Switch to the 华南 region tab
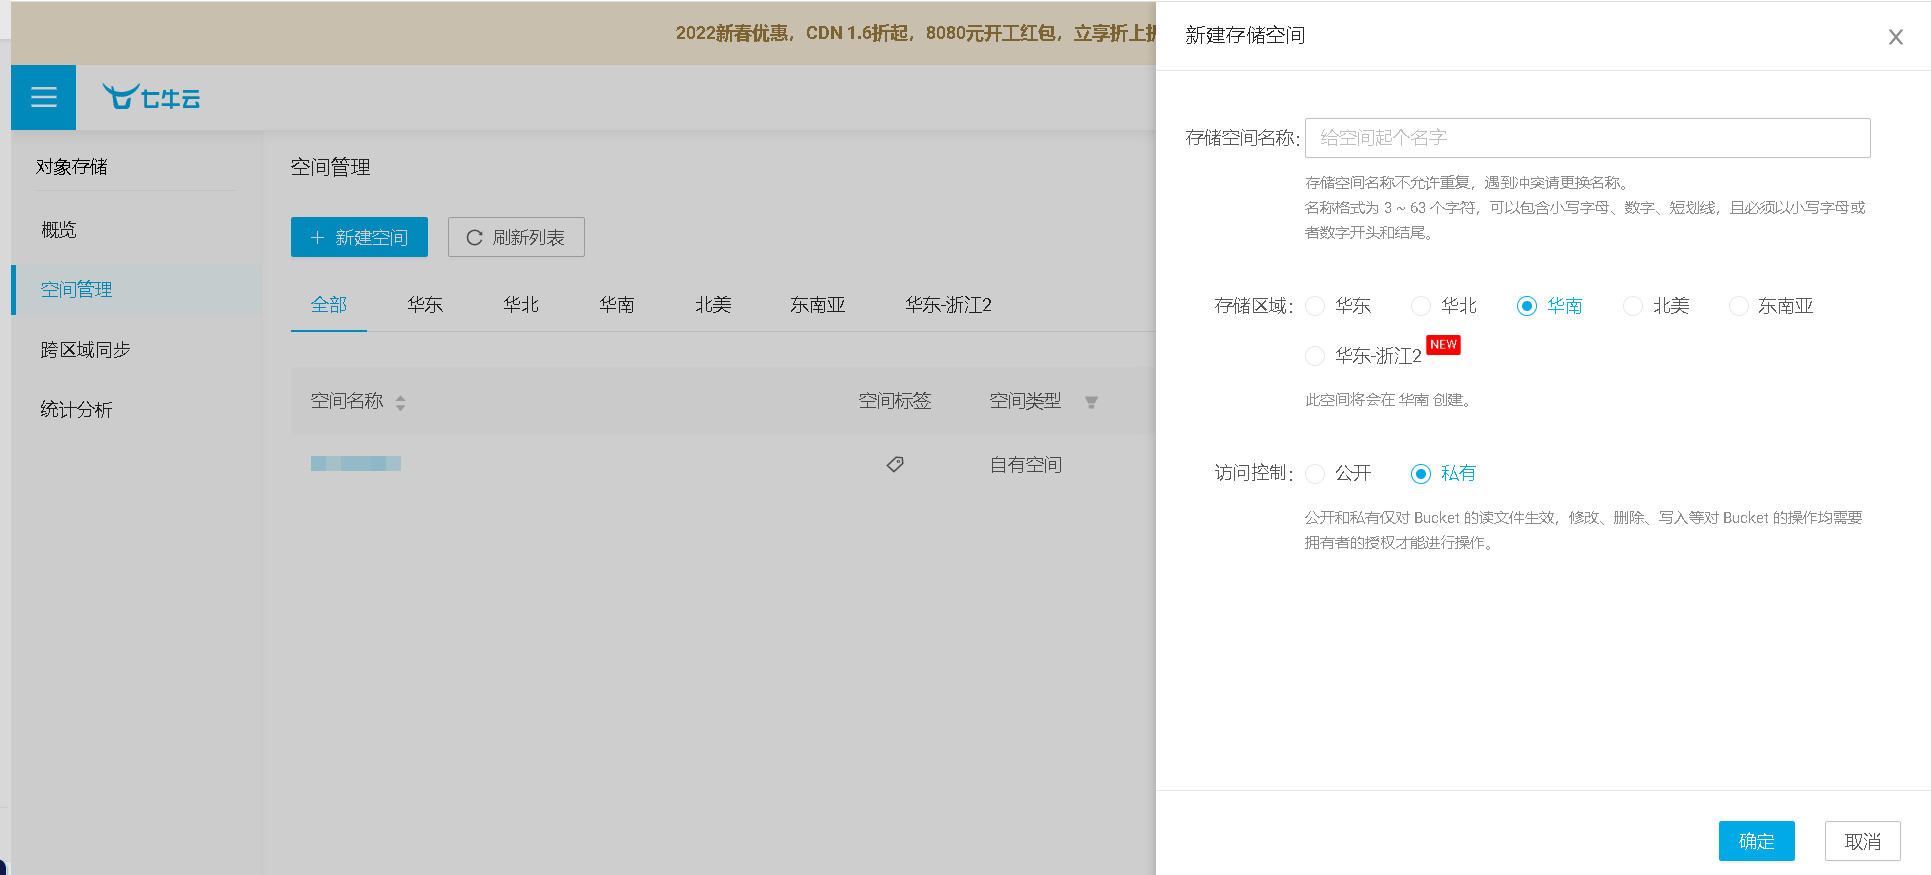 pos(617,305)
